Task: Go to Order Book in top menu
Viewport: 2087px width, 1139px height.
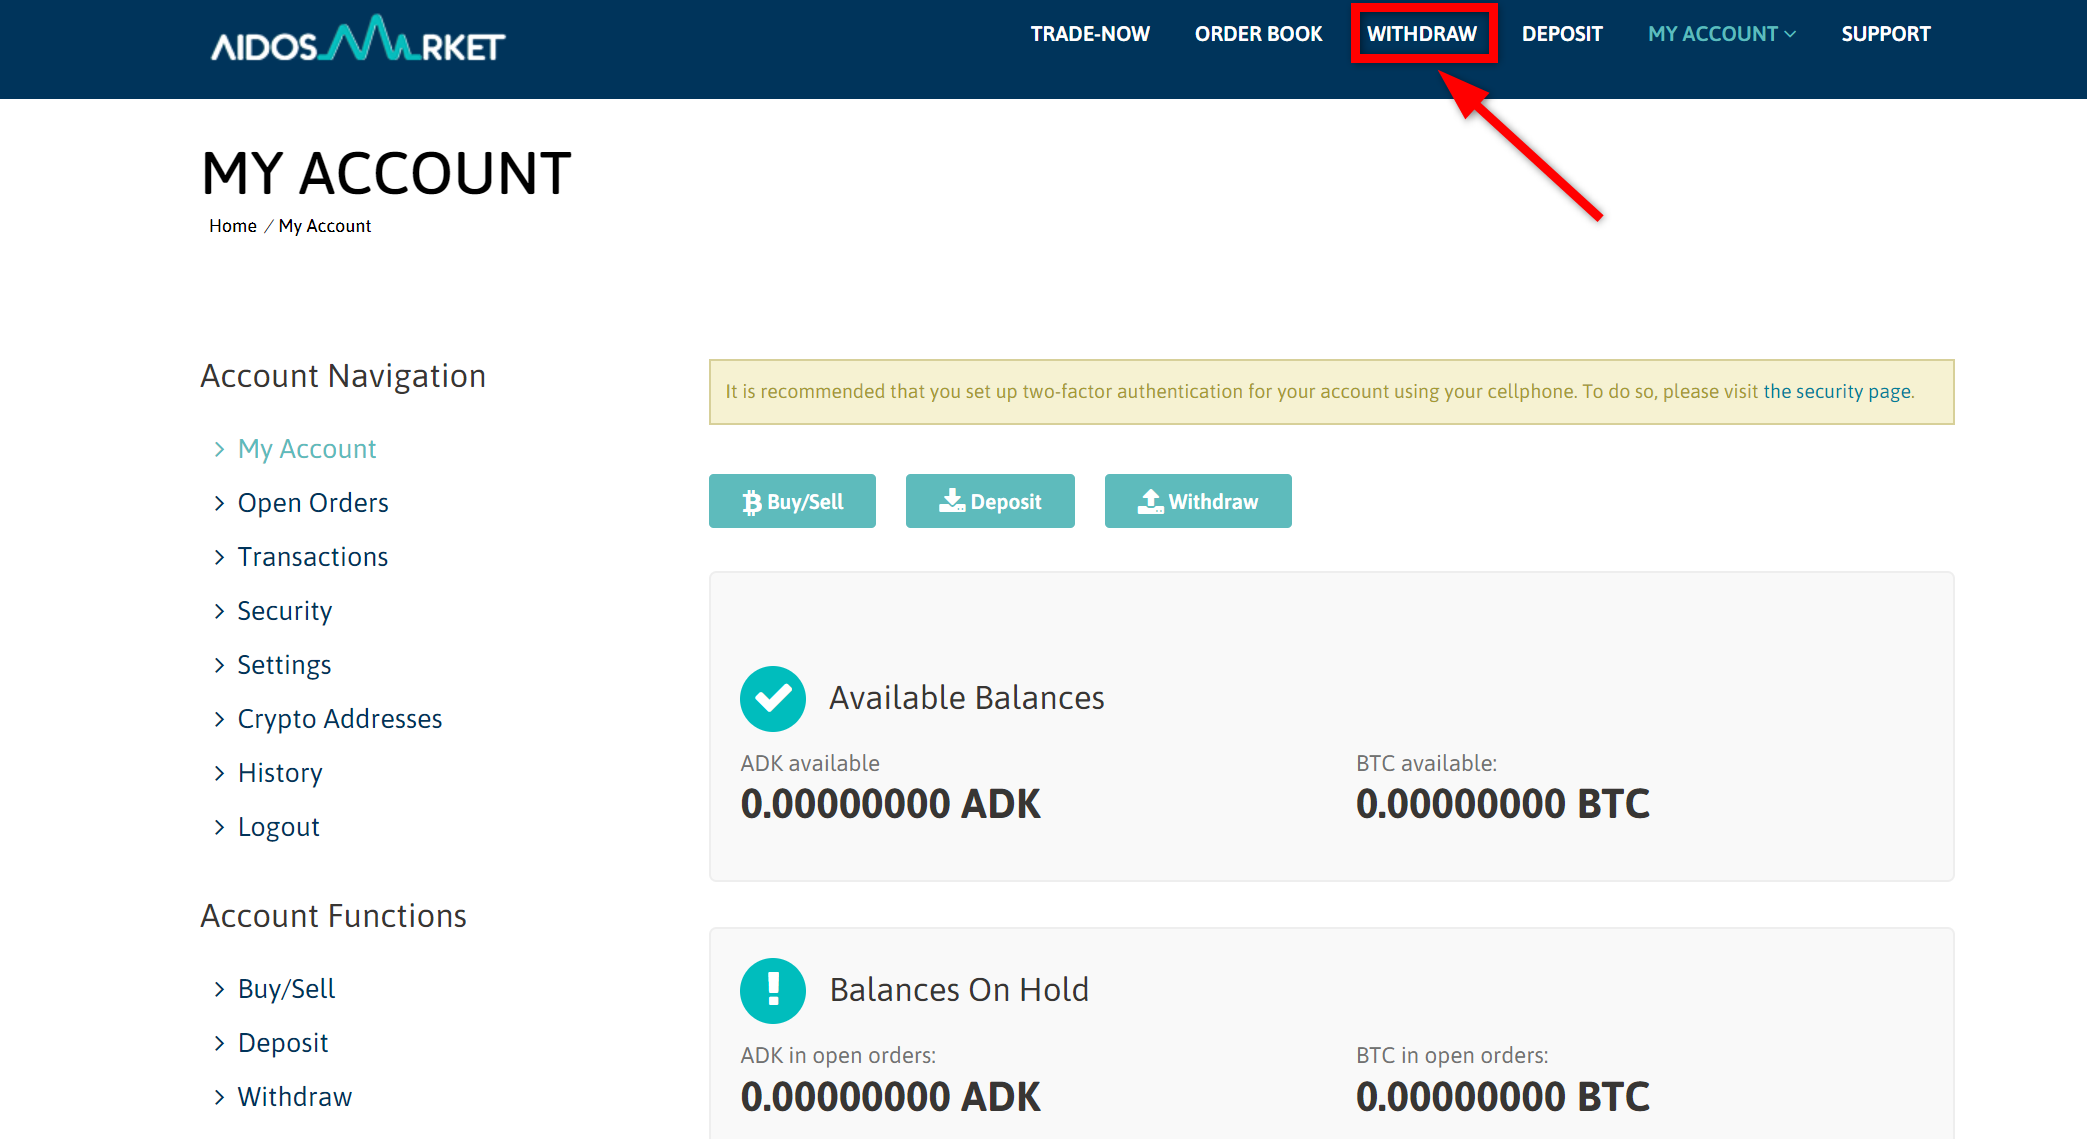Action: pyautogui.click(x=1258, y=34)
